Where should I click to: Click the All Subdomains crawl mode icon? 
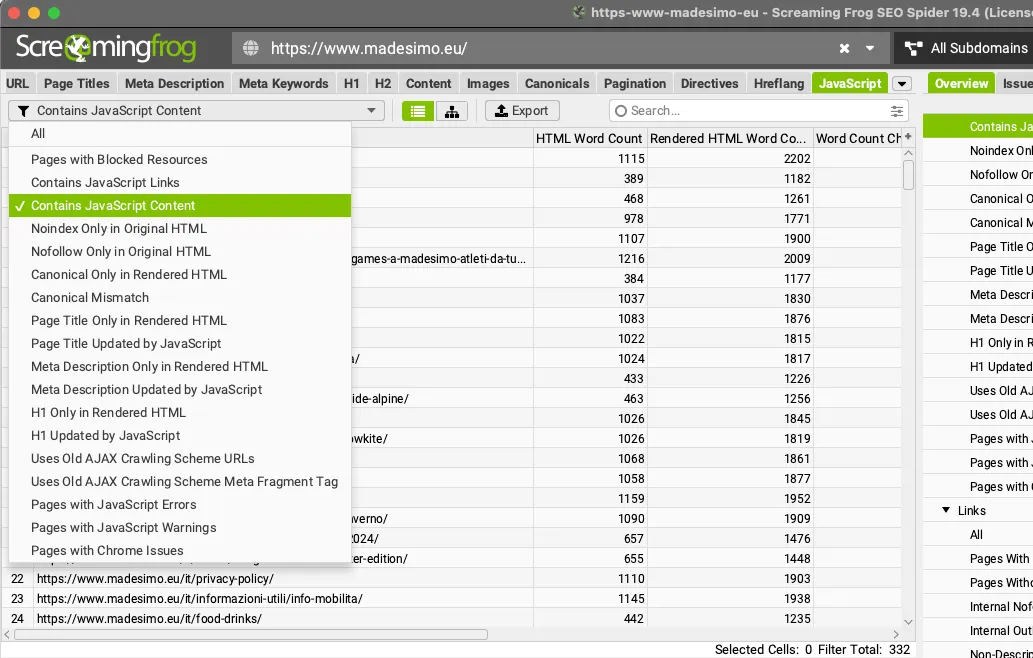pos(912,48)
